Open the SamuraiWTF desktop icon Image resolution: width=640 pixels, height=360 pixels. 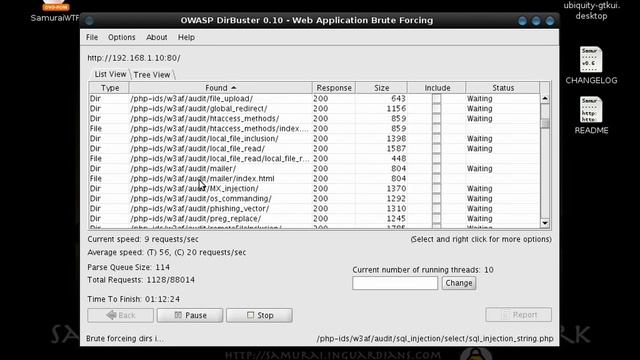56,11
